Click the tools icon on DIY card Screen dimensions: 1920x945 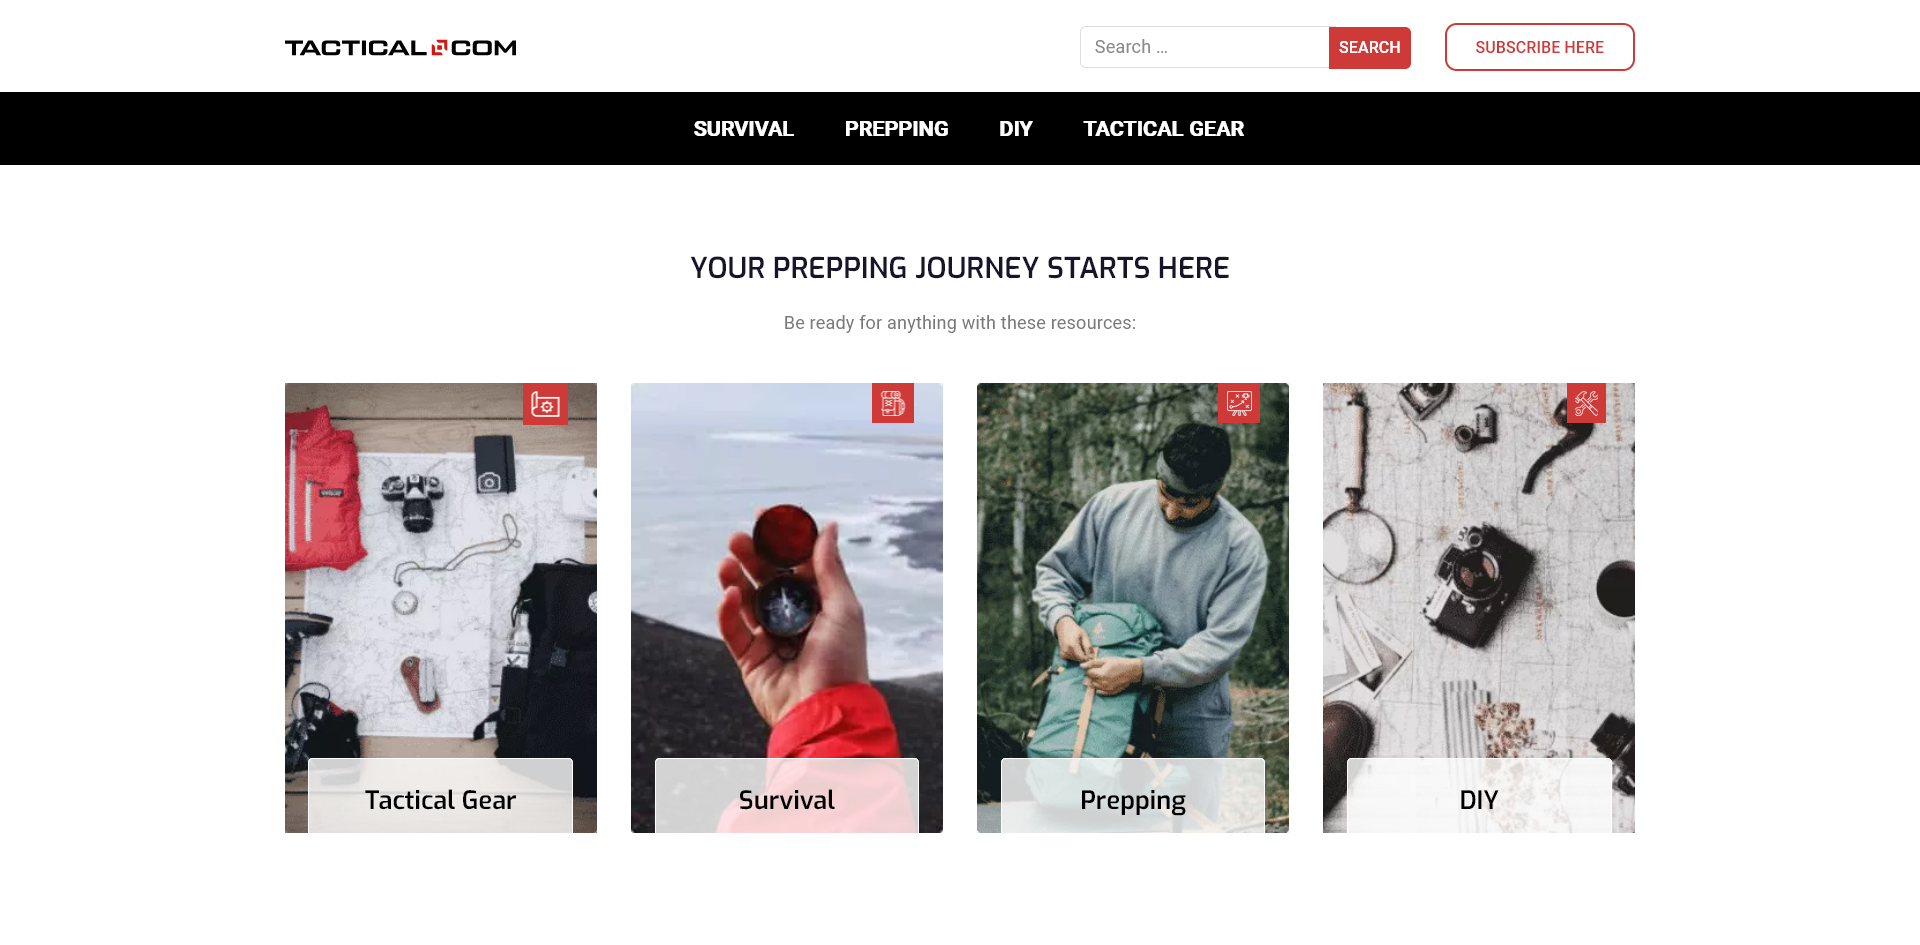coord(1586,403)
